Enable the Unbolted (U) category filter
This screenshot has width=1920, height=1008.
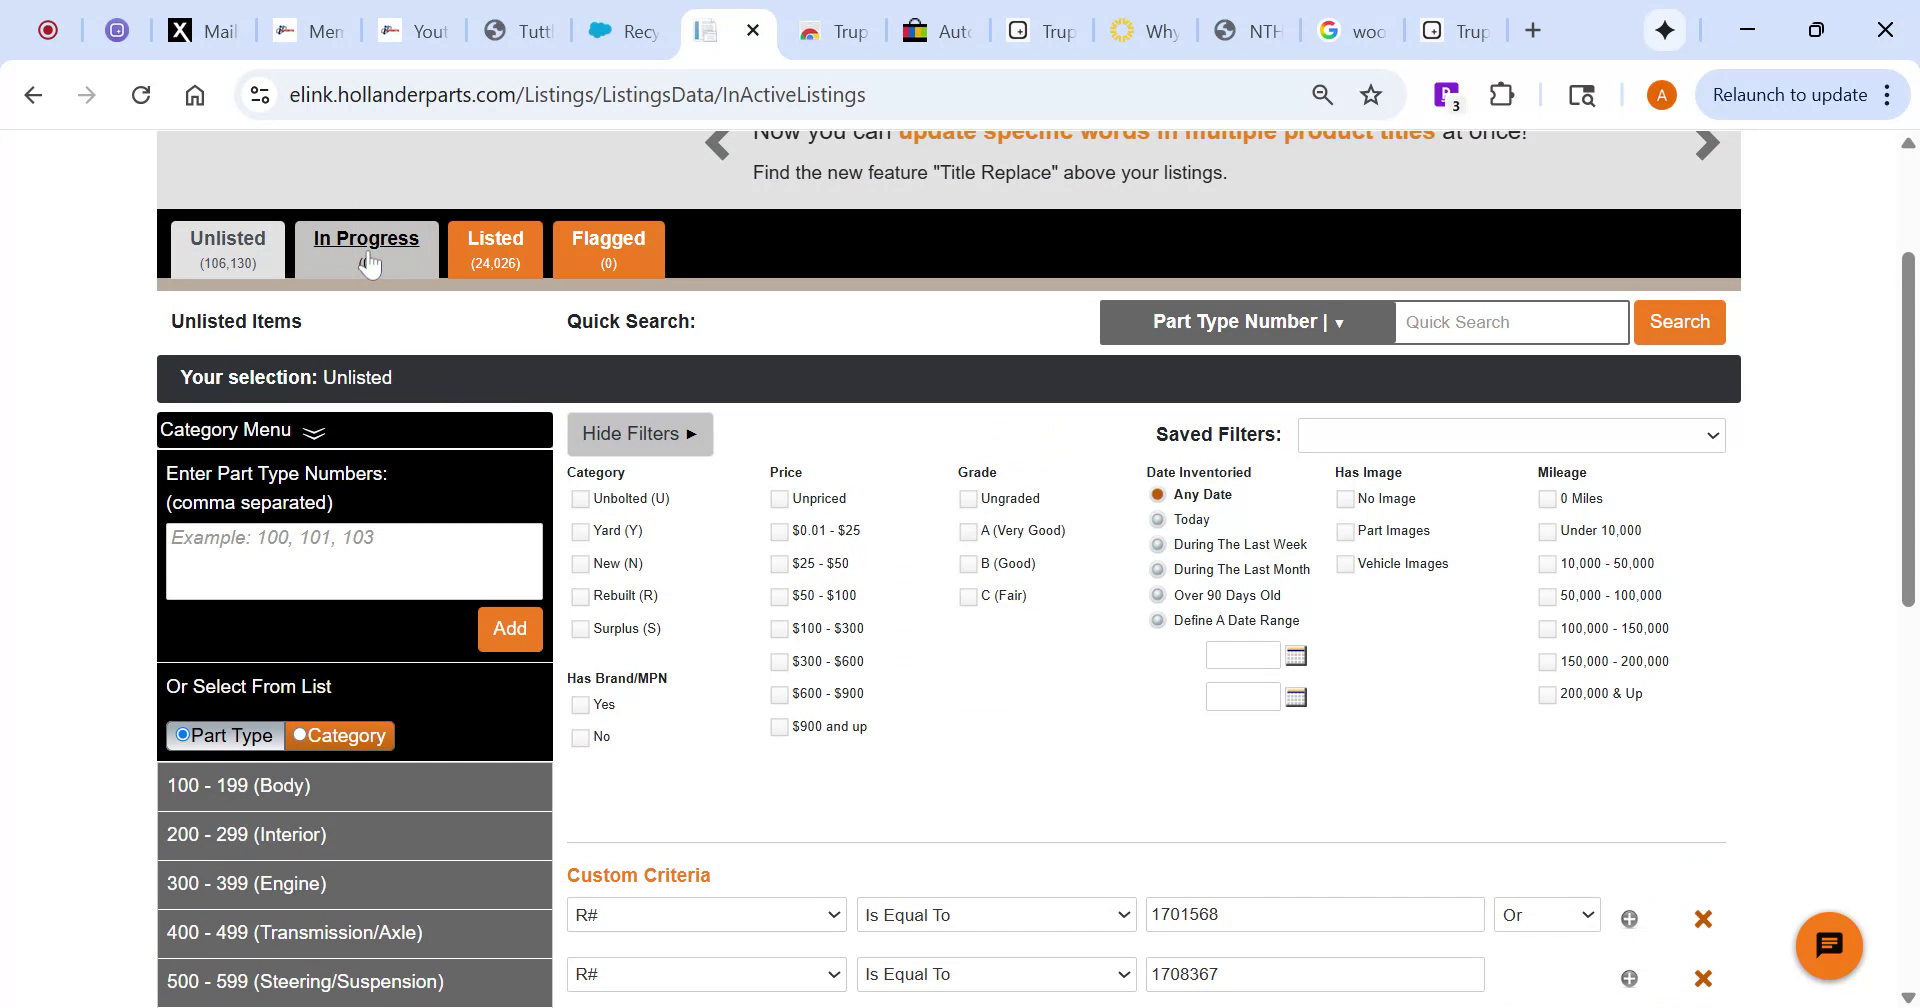580,498
